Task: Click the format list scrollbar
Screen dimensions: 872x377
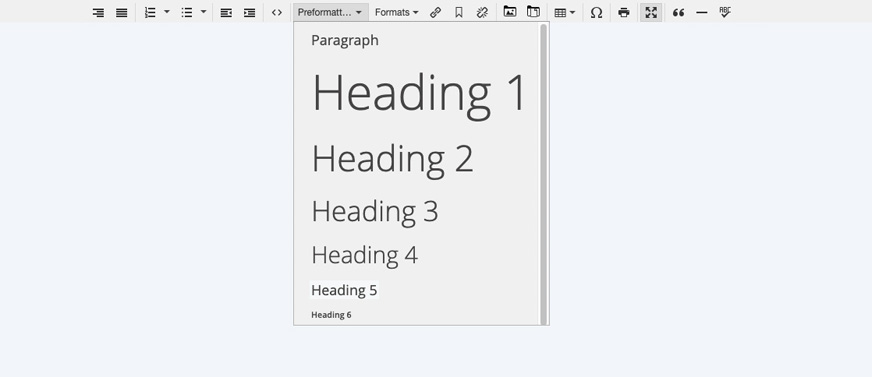Action: click(x=543, y=174)
